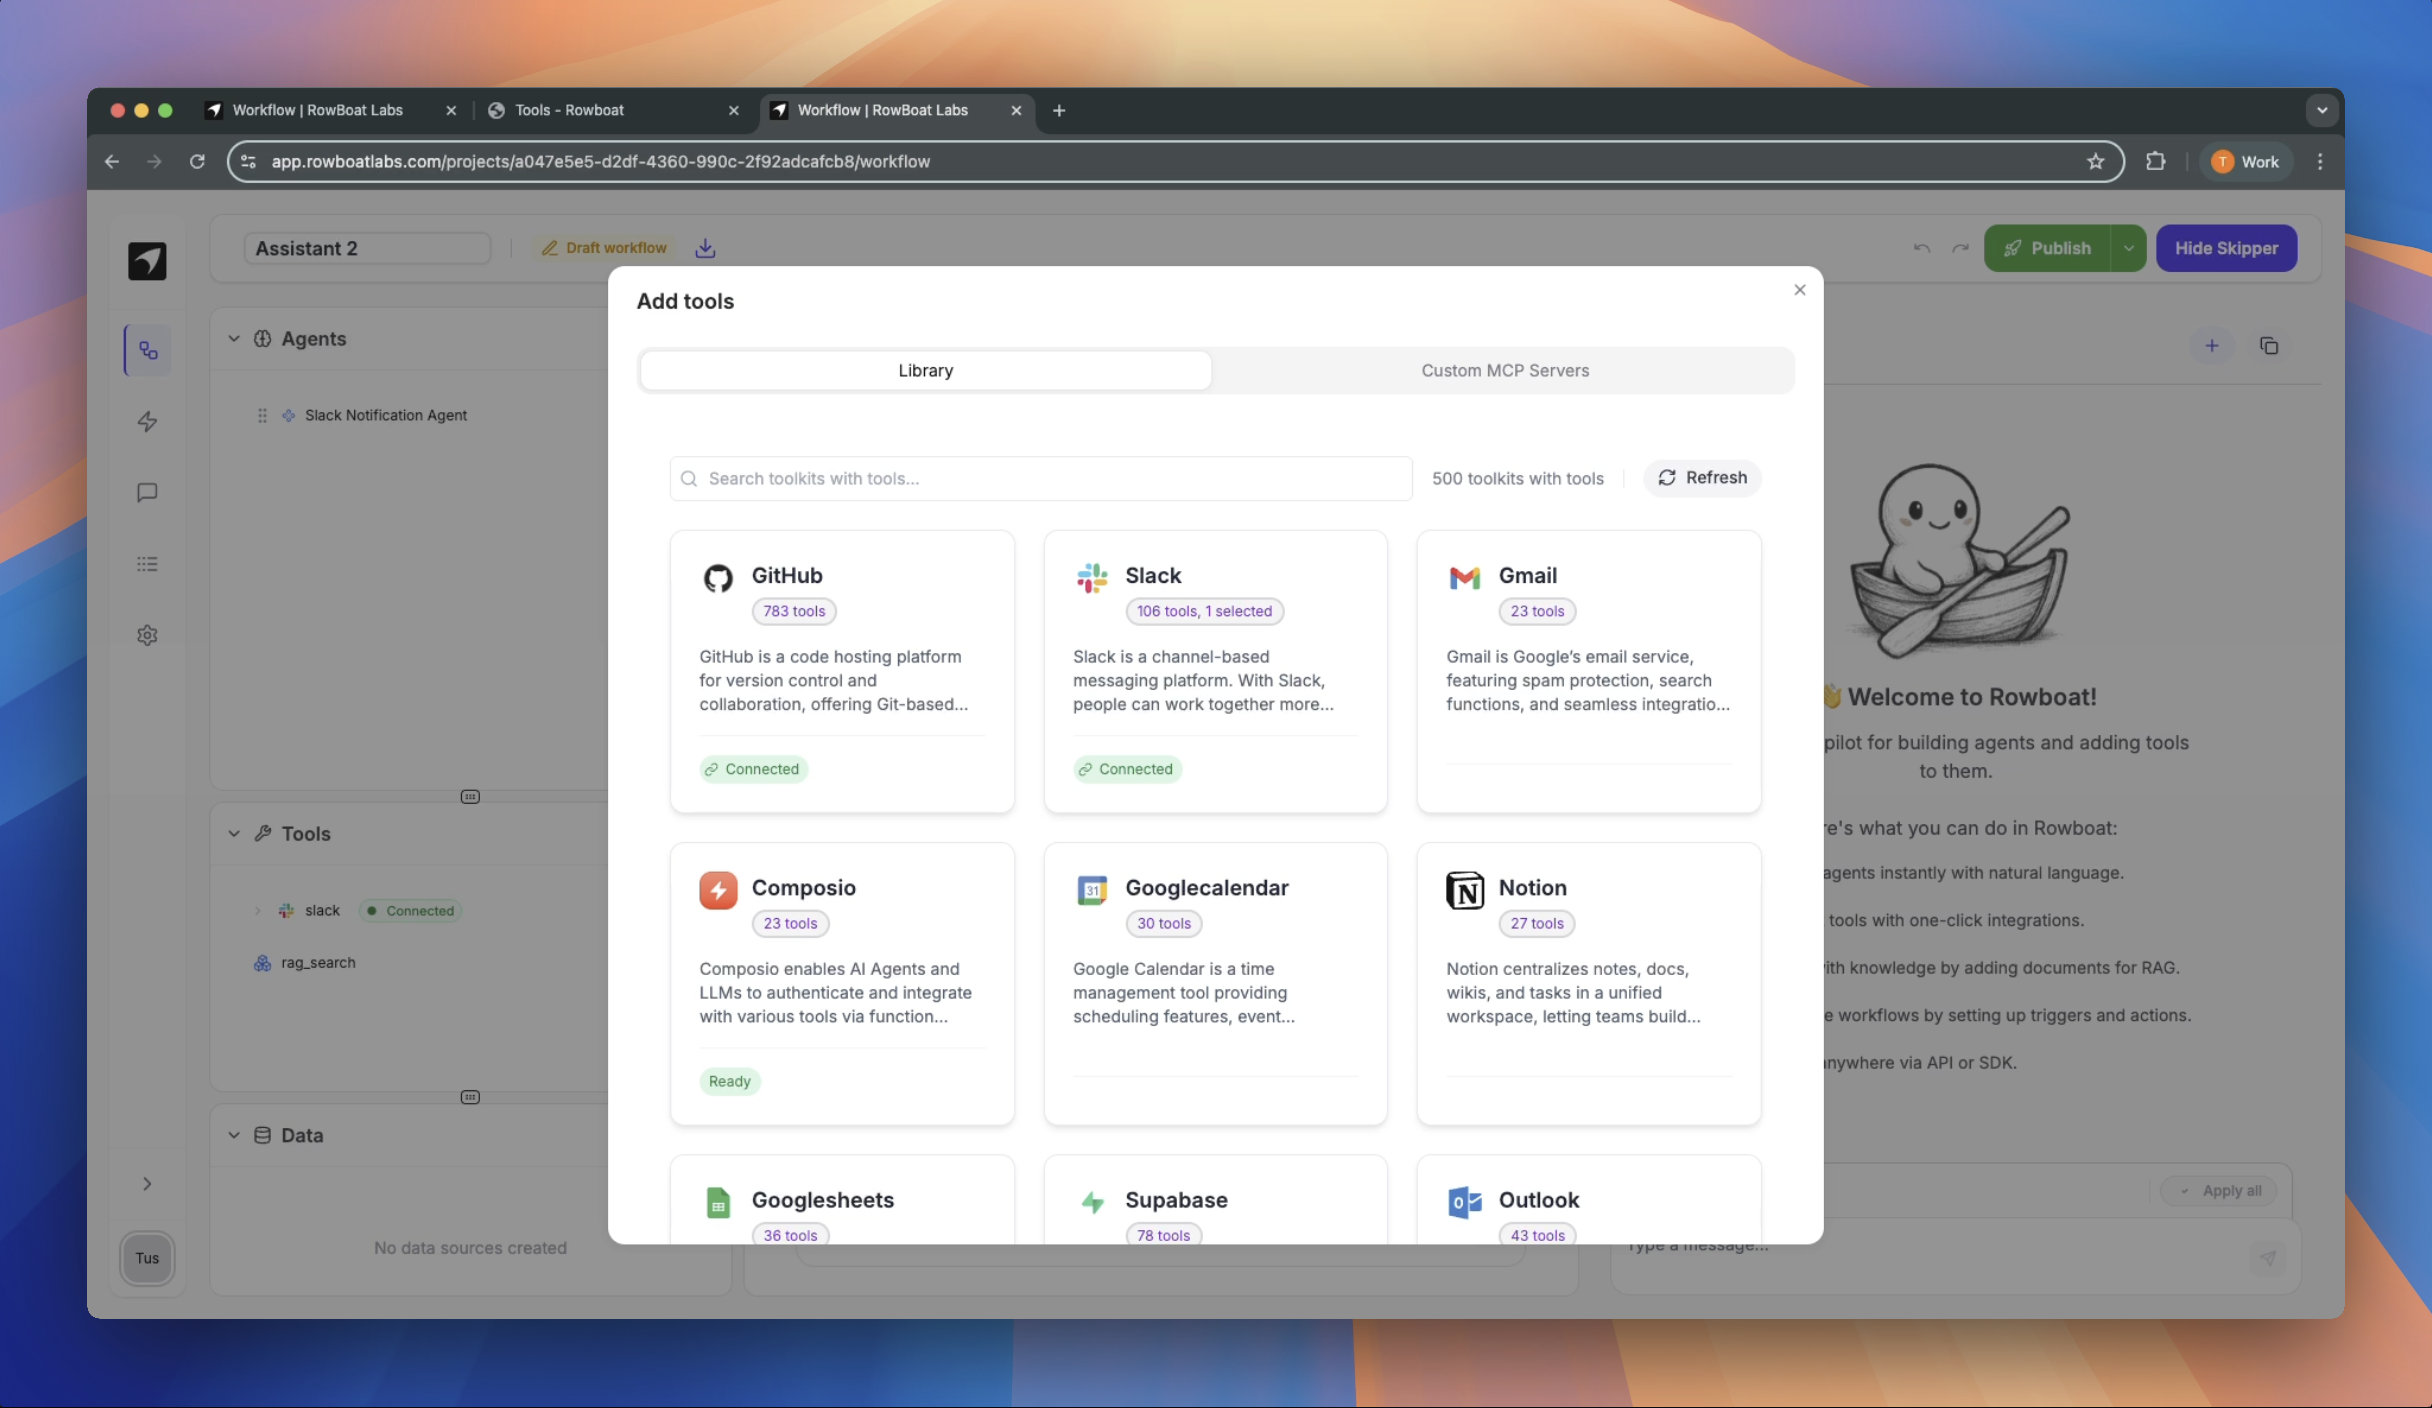Click the Hide Skipper button
Image resolution: width=2432 pixels, height=1408 pixels.
pos(2226,248)
